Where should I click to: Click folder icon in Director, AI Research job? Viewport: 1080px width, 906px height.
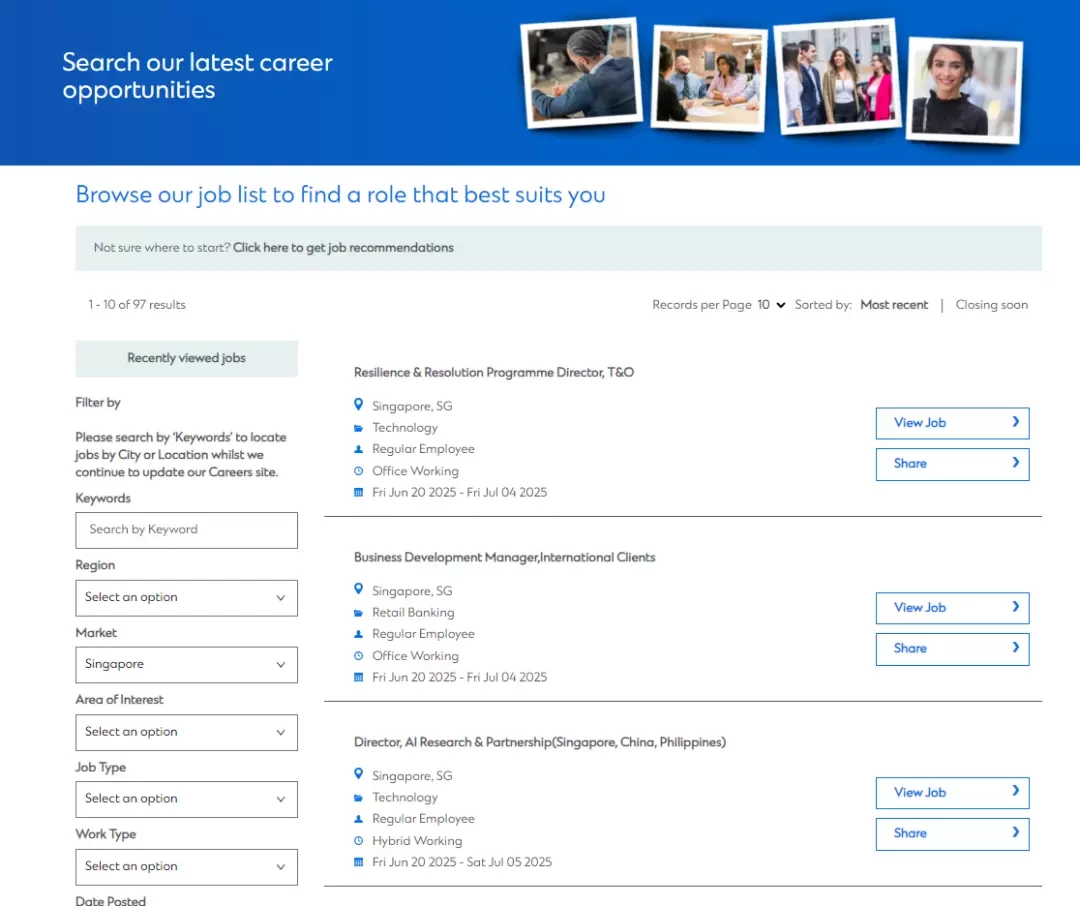point(358,798)
